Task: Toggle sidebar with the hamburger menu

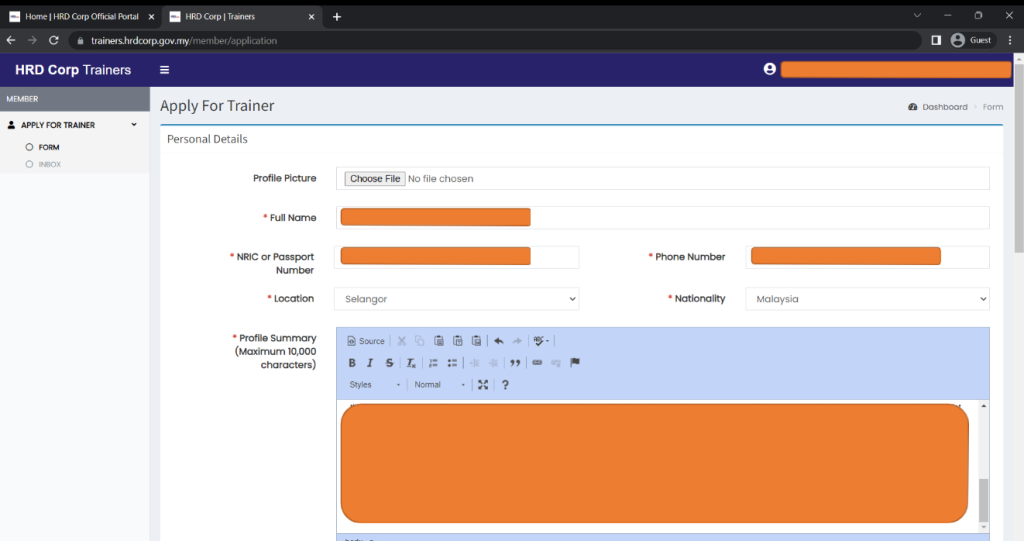Action: [164, 70]
